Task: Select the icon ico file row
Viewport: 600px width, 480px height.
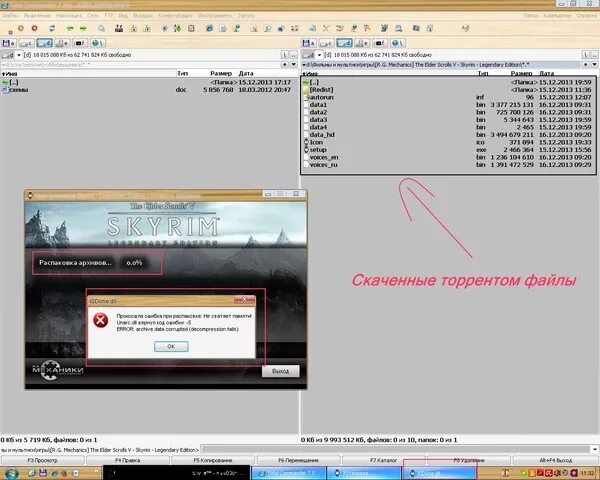Action: point(448,142)
